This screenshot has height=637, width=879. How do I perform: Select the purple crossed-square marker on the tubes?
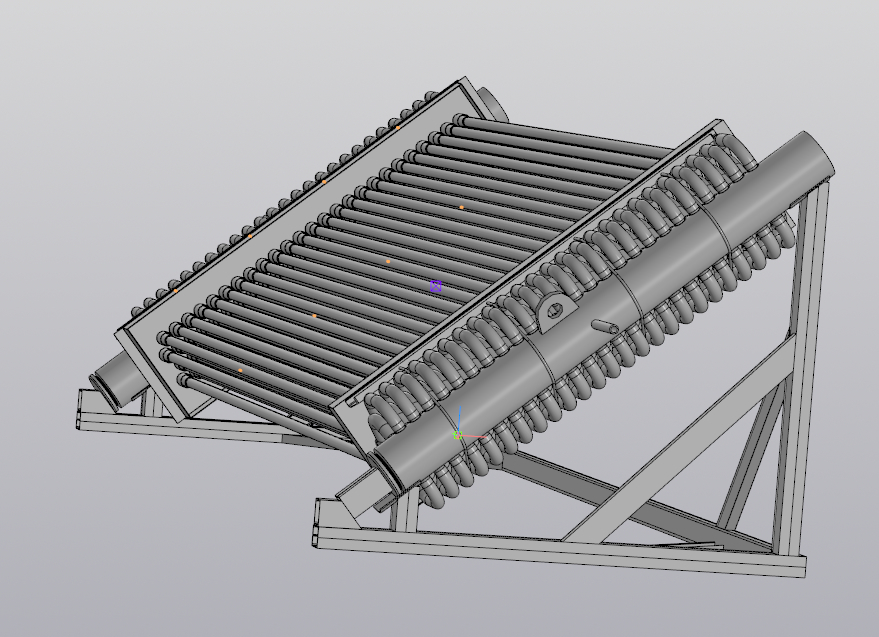pyautogui.click(x=436, y=287)
